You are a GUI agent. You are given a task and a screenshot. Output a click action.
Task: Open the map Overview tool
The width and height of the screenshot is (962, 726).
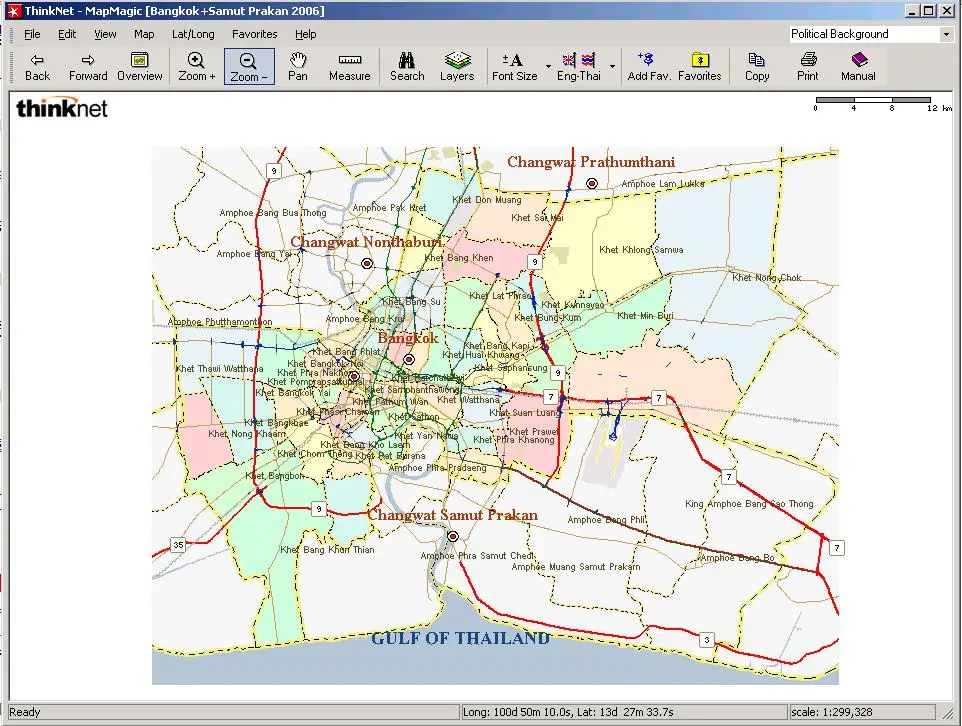(x=140, y=66)
